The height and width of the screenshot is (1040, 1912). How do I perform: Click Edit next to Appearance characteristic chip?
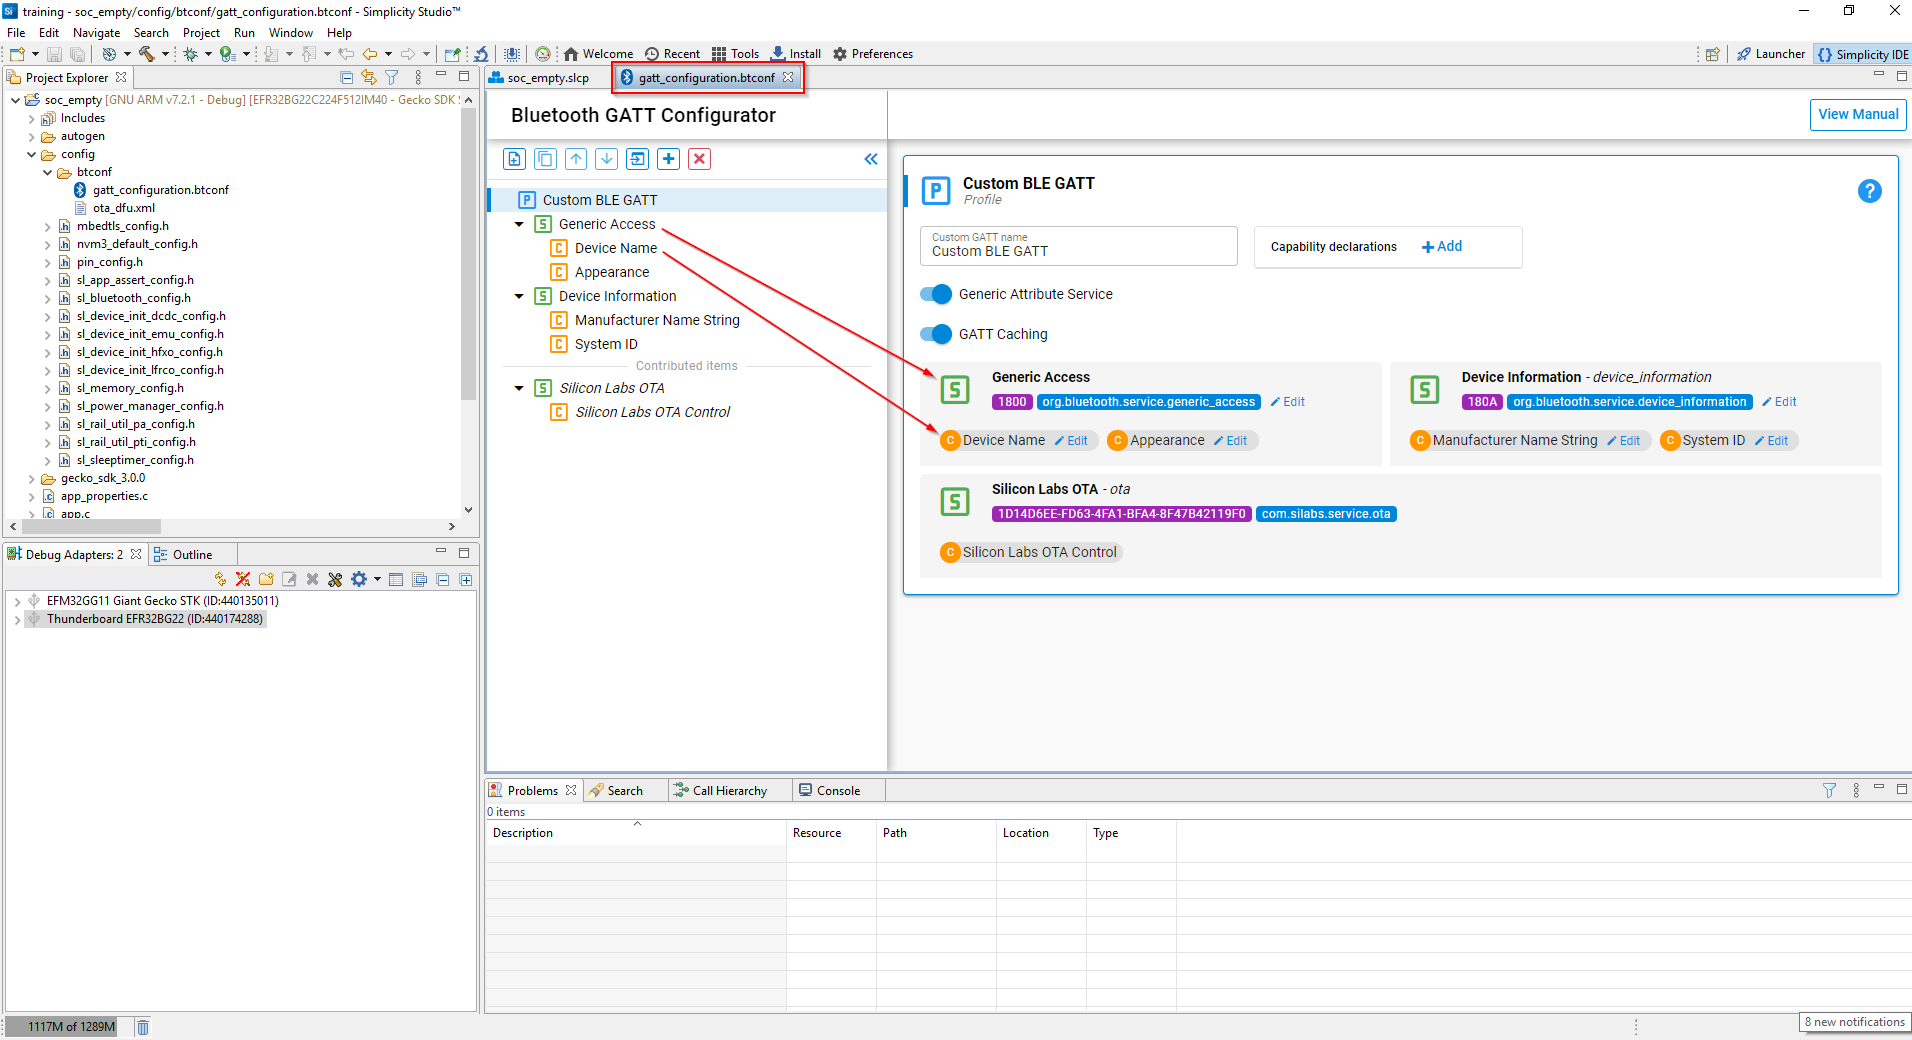(1231, 441)
